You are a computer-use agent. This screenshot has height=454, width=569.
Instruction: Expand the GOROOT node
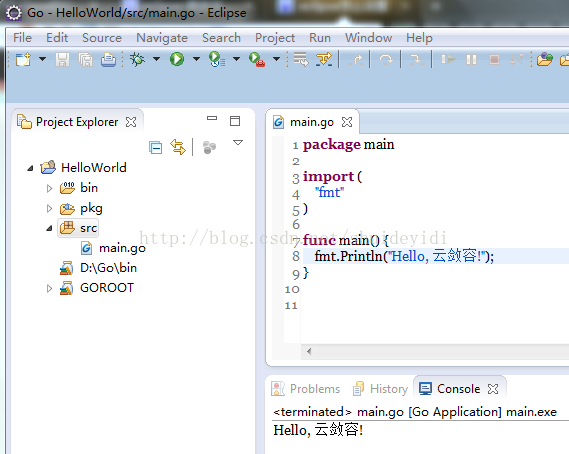pos(49,289)
